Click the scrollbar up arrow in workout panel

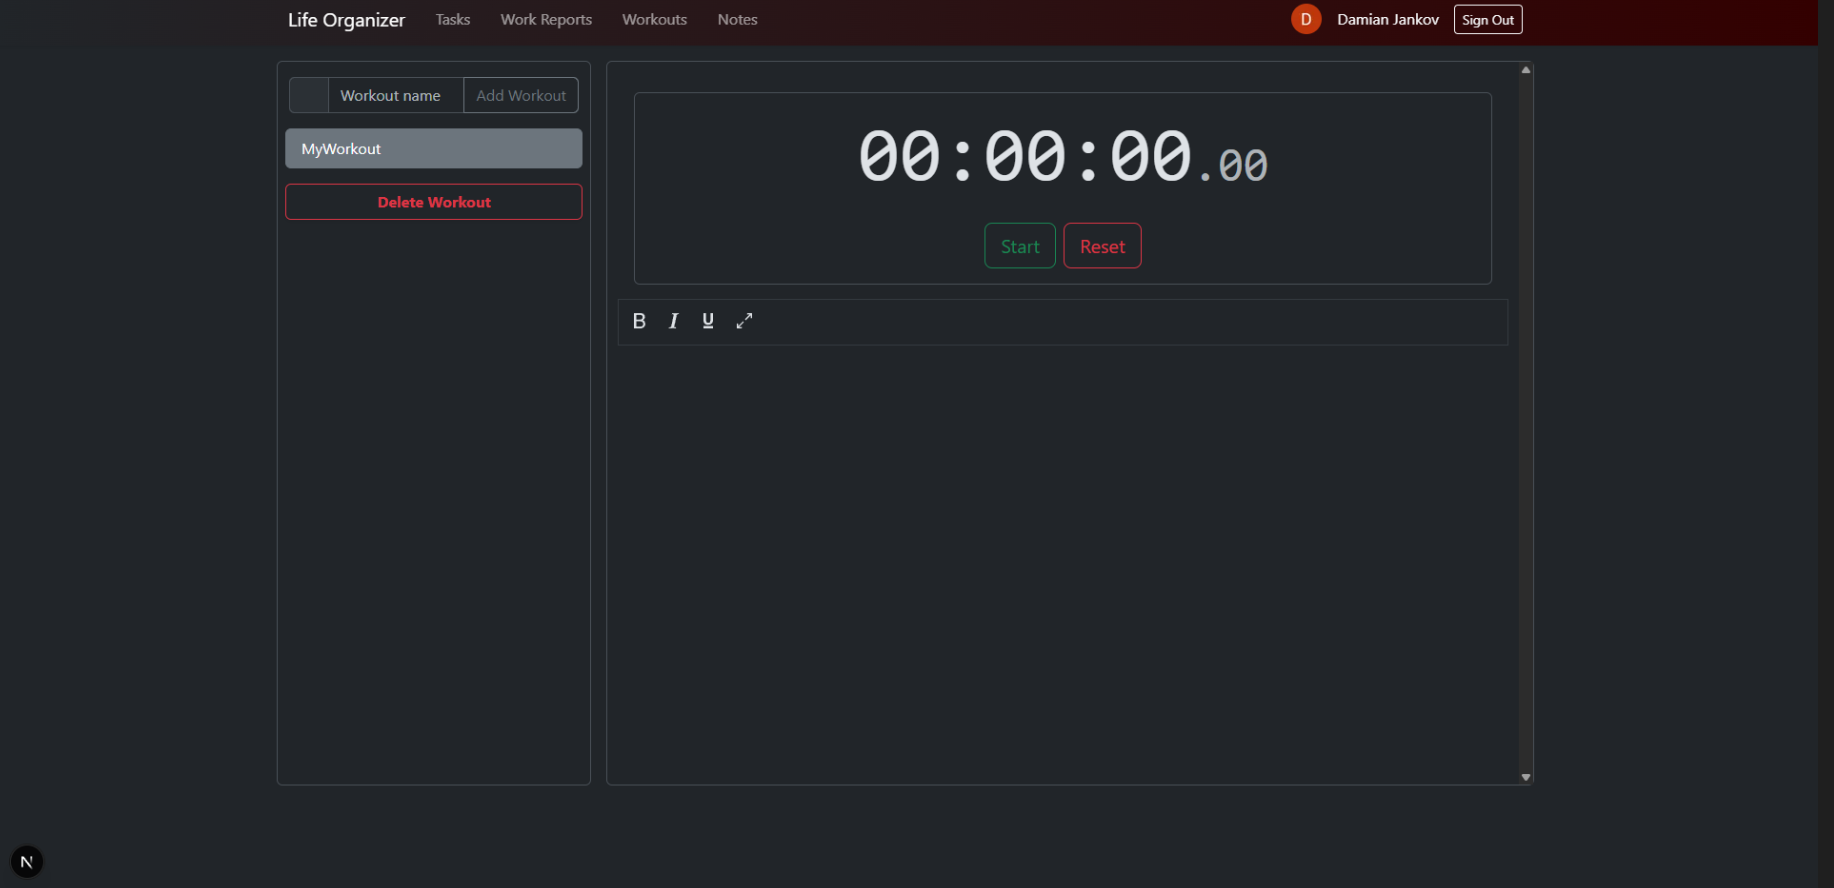(x=1526, y=70)
